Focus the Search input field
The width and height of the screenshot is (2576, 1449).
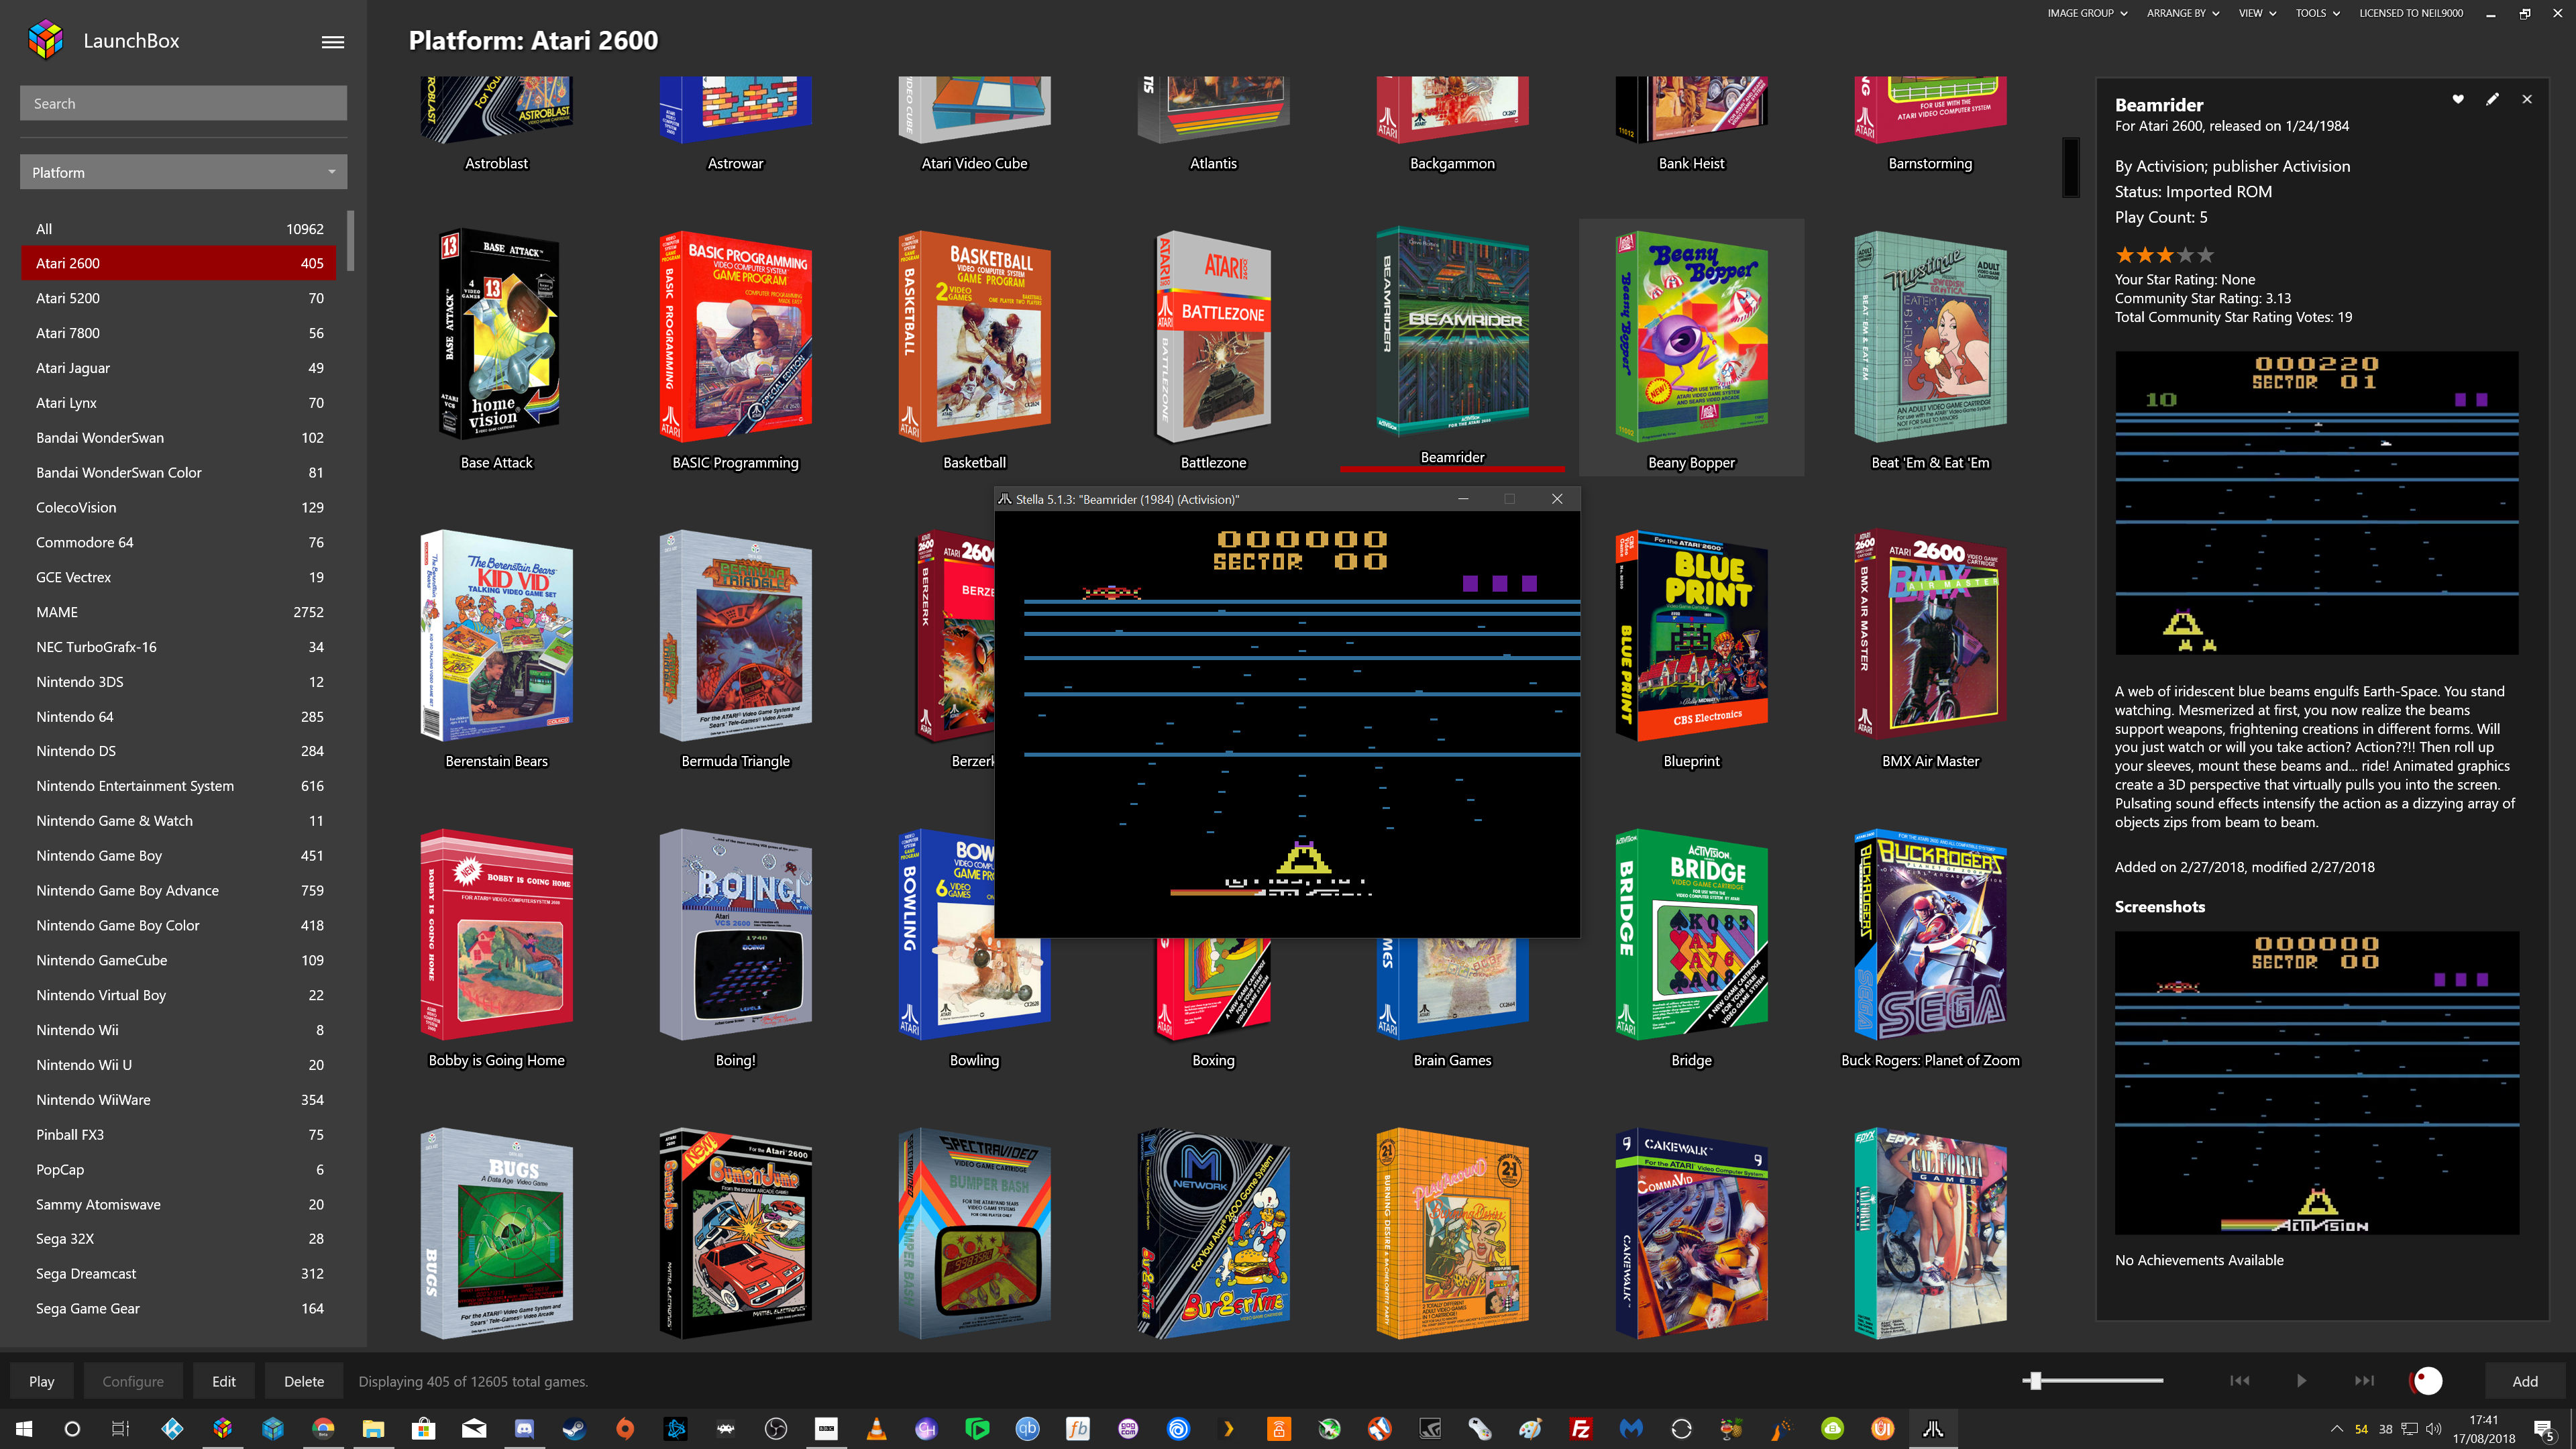click(x=183, y=103)
